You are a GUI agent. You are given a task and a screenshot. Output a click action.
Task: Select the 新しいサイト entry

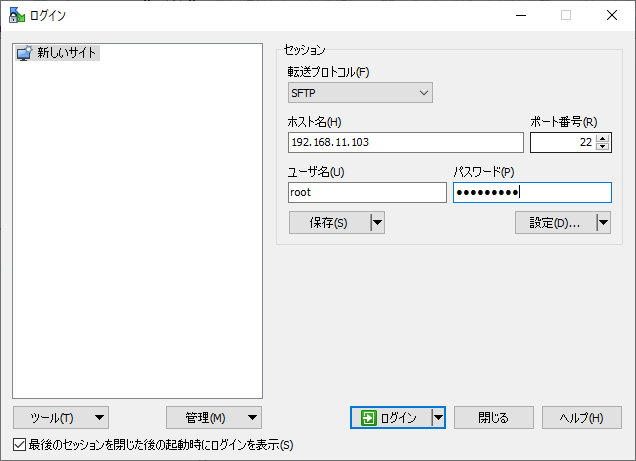click(67, 53)
